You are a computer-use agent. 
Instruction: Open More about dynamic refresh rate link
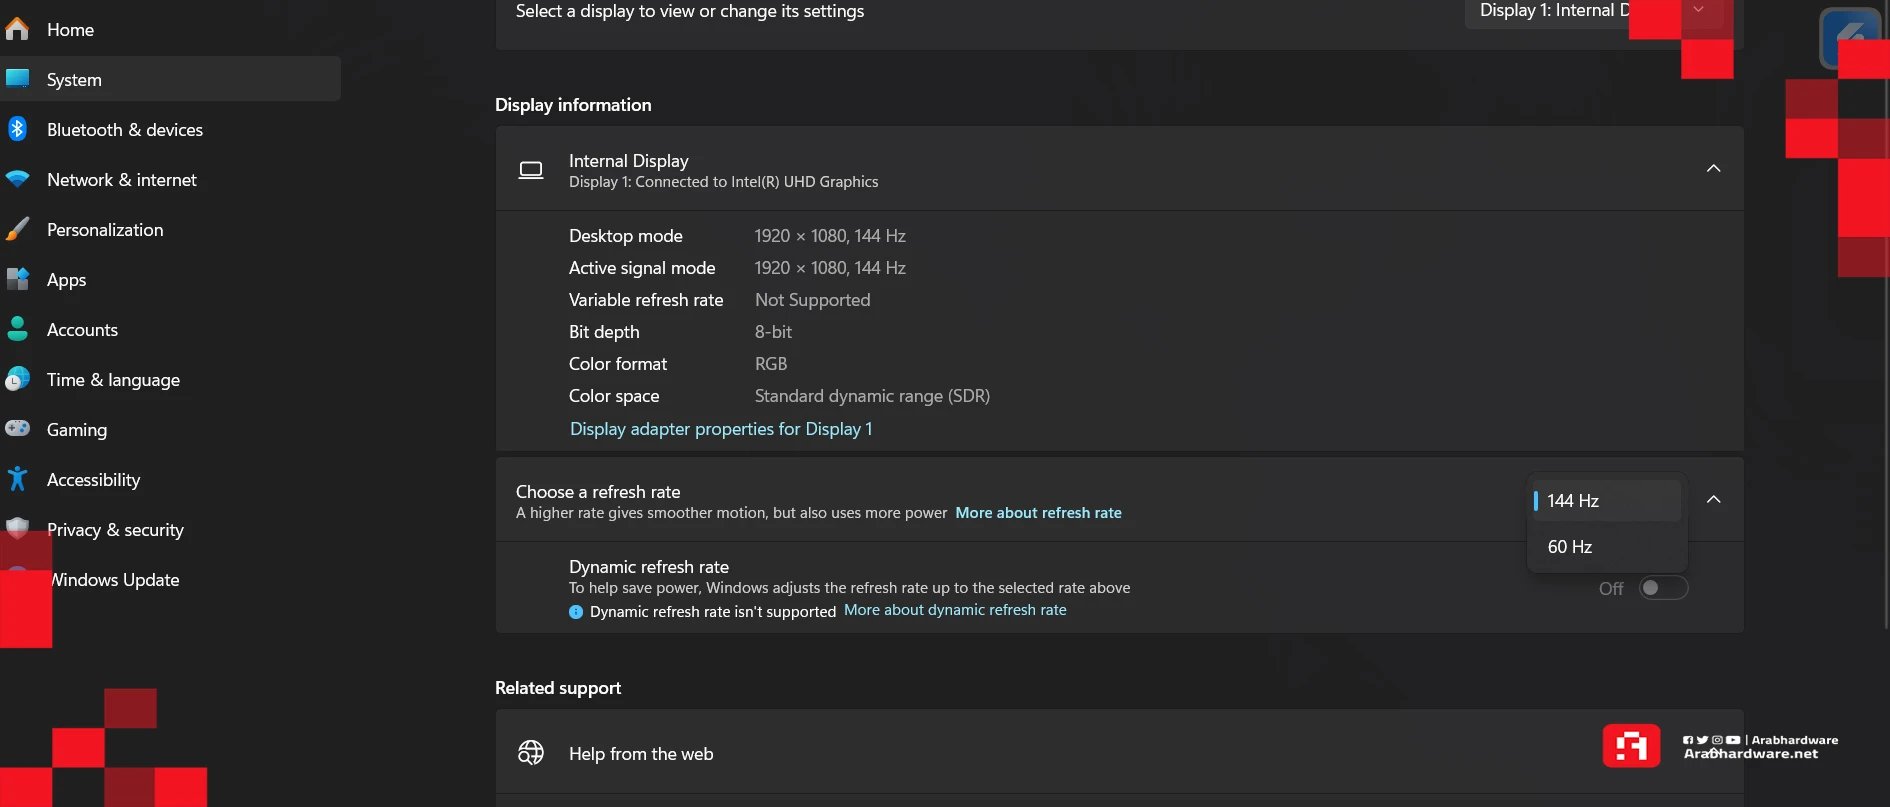pyautogui.click(x=955, y=610)
